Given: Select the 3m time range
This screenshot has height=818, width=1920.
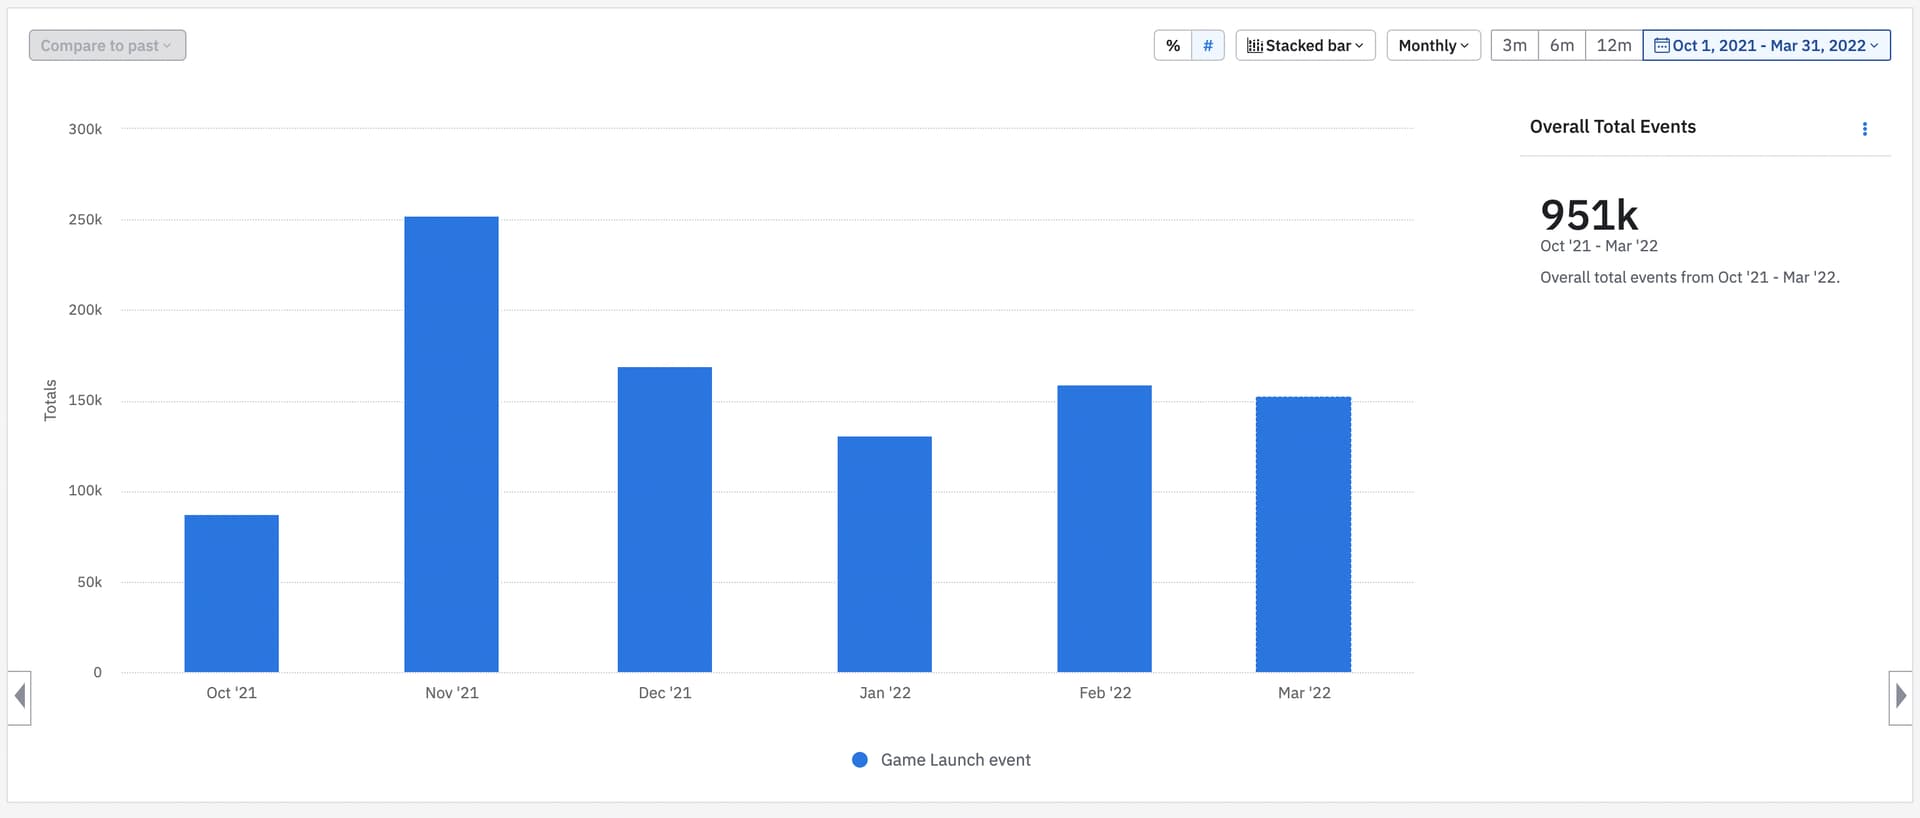Looking at the screenshot, I should click(1514, 45).
